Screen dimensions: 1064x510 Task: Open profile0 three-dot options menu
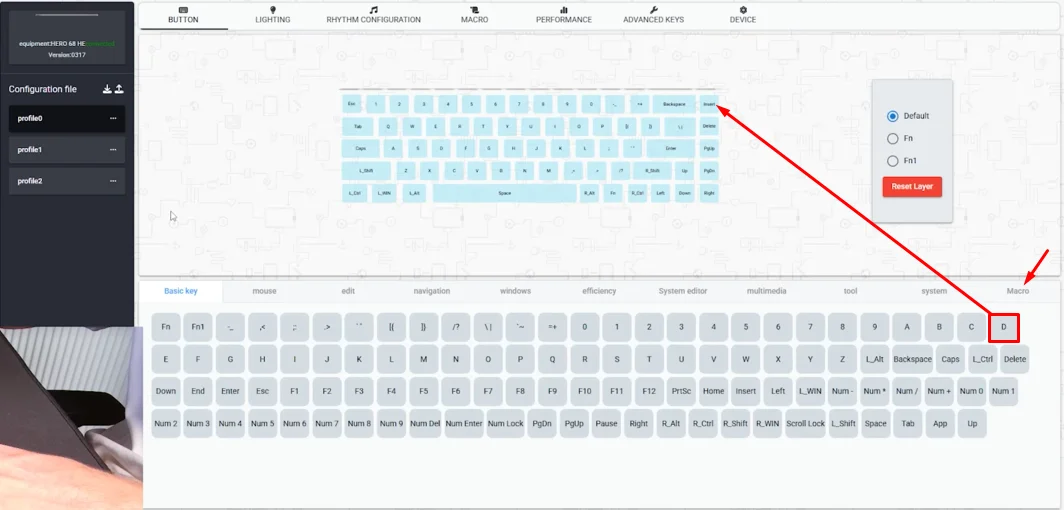113,118
